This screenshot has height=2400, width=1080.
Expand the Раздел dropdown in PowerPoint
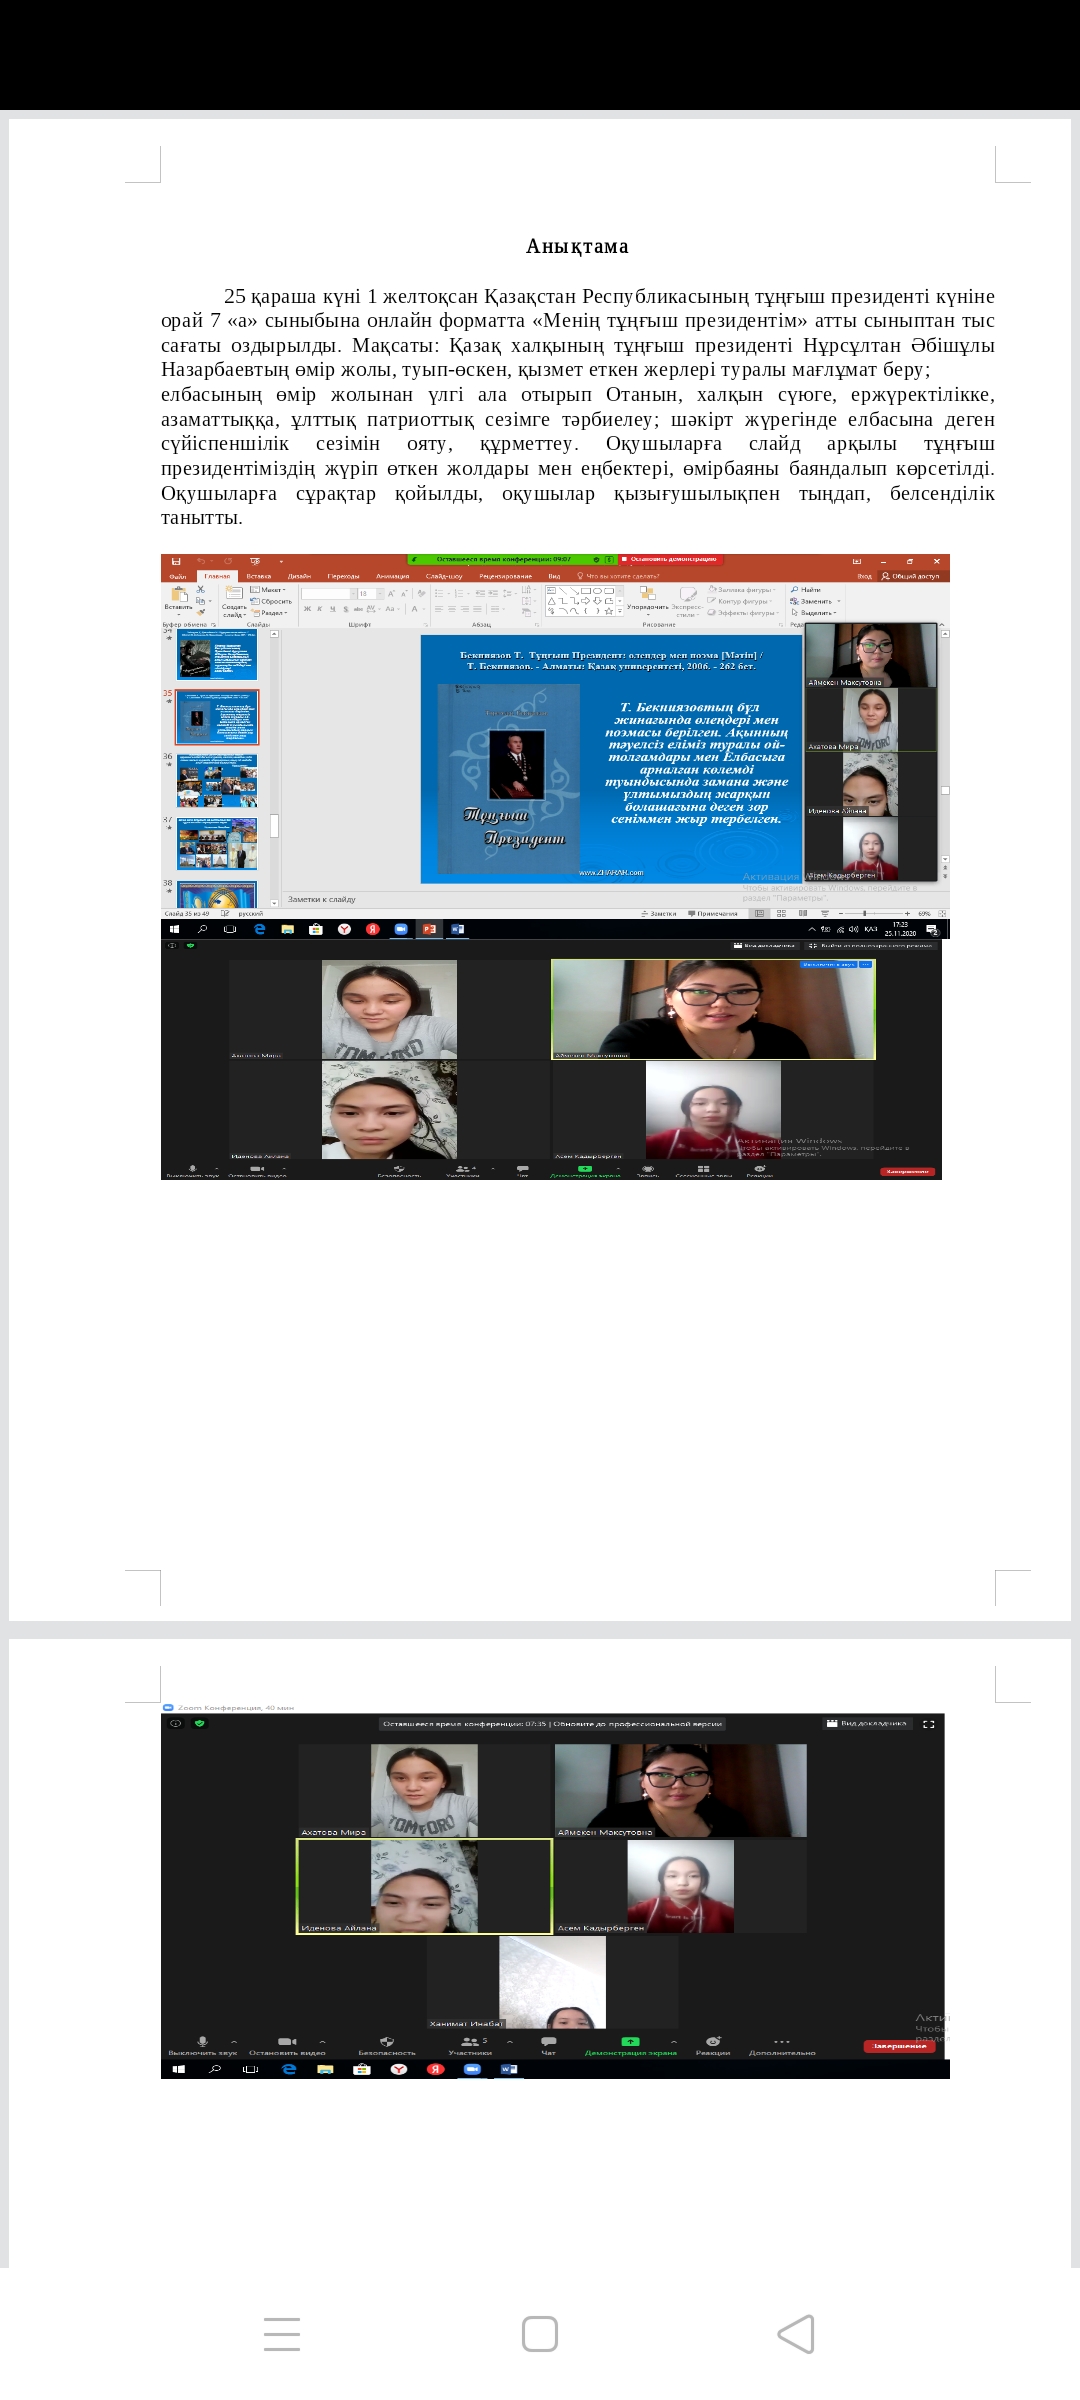click(269, 612)
